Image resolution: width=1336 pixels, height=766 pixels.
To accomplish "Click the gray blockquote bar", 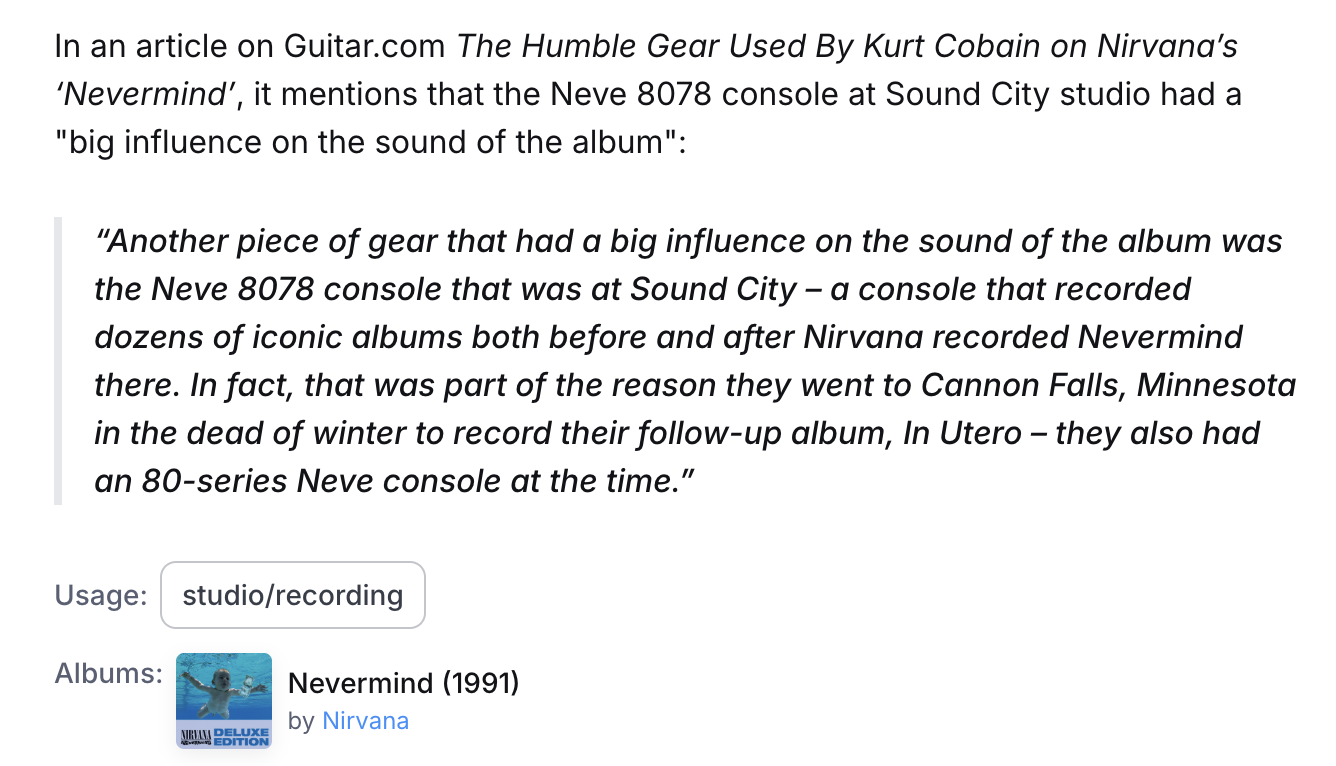I will coord(58,361).
